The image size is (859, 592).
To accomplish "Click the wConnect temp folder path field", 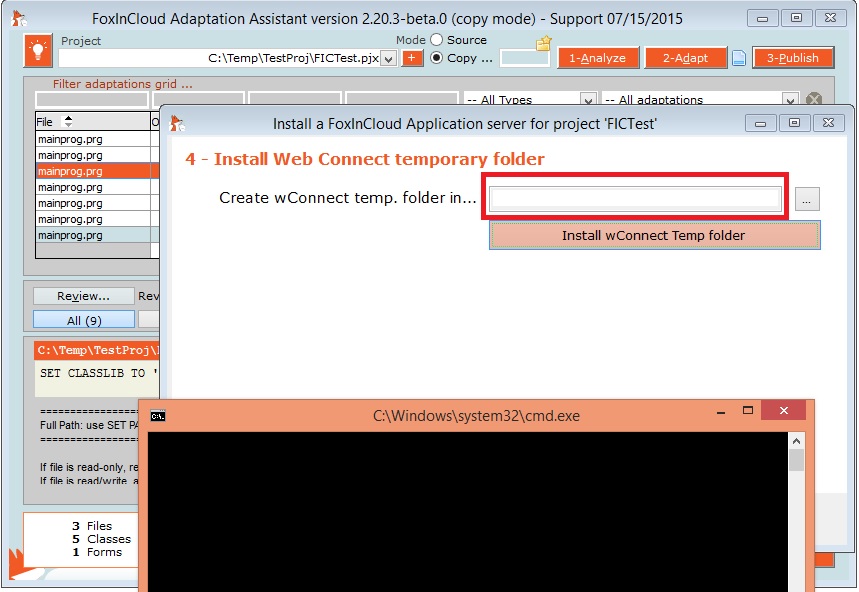I will (x=636, y=198).
